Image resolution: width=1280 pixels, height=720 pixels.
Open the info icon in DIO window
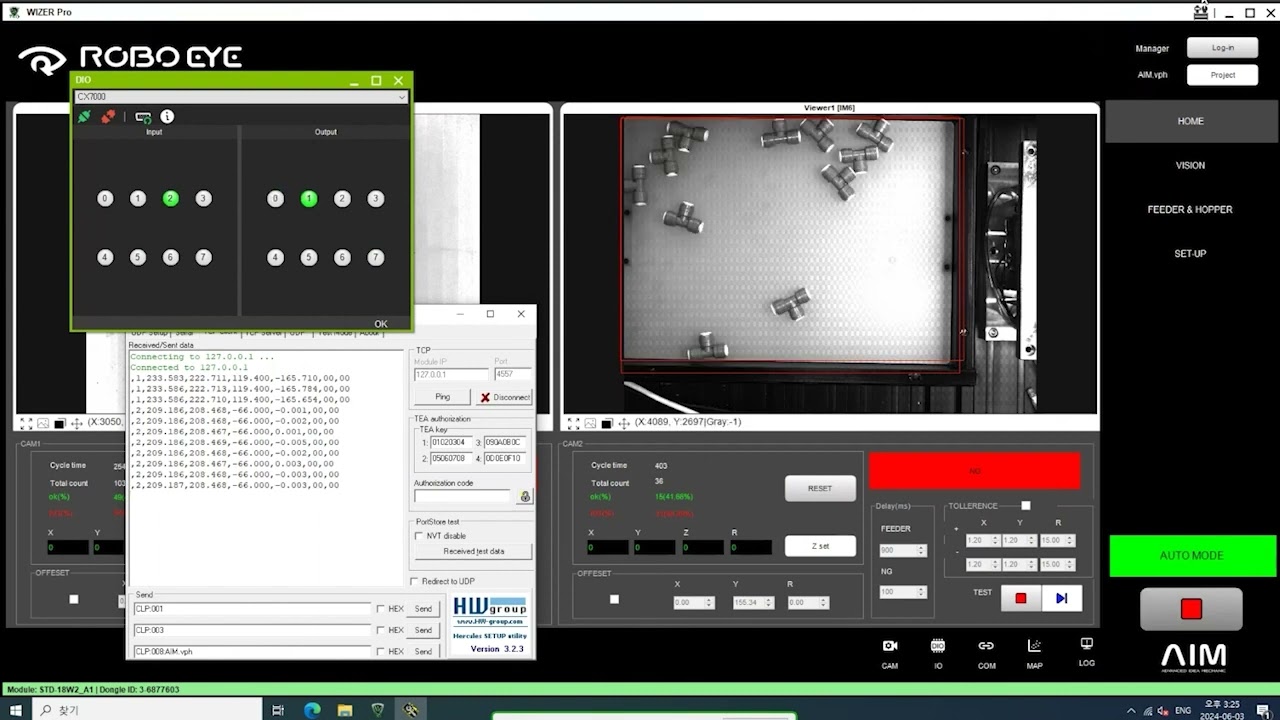(167, 117)
